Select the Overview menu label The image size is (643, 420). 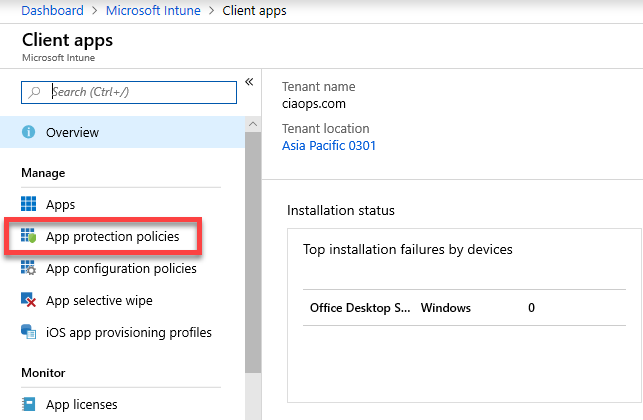pyautogui.click(x=72, y=133)
